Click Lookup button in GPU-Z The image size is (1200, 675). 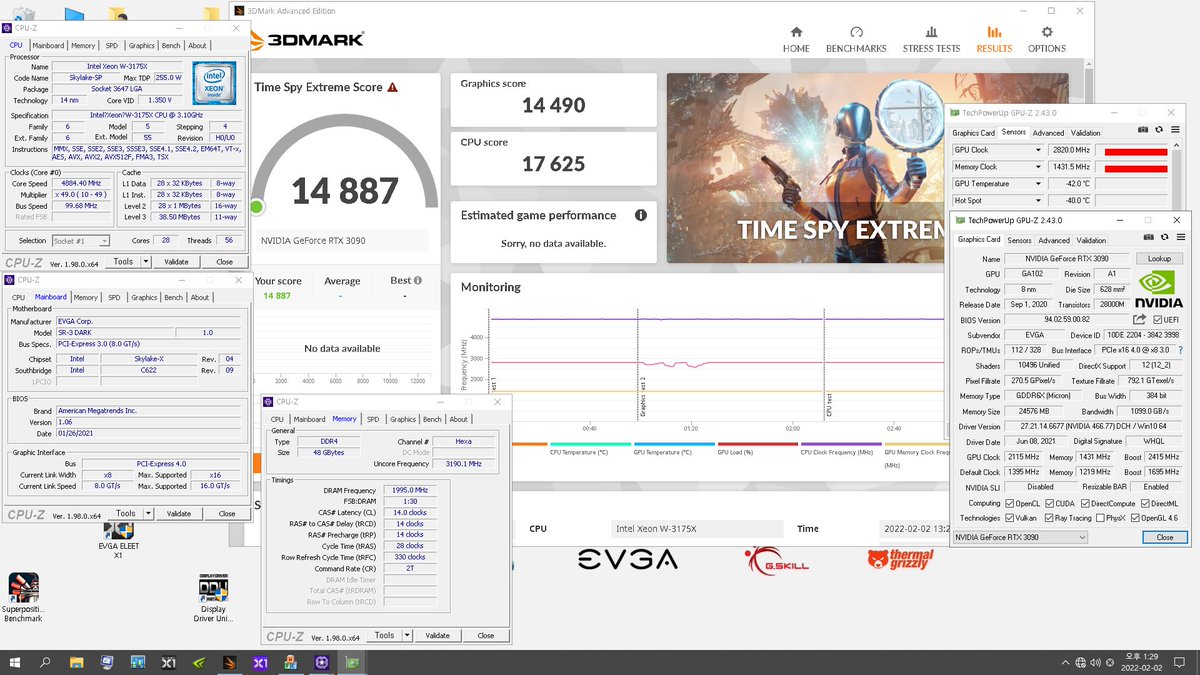coord(1159,258)
